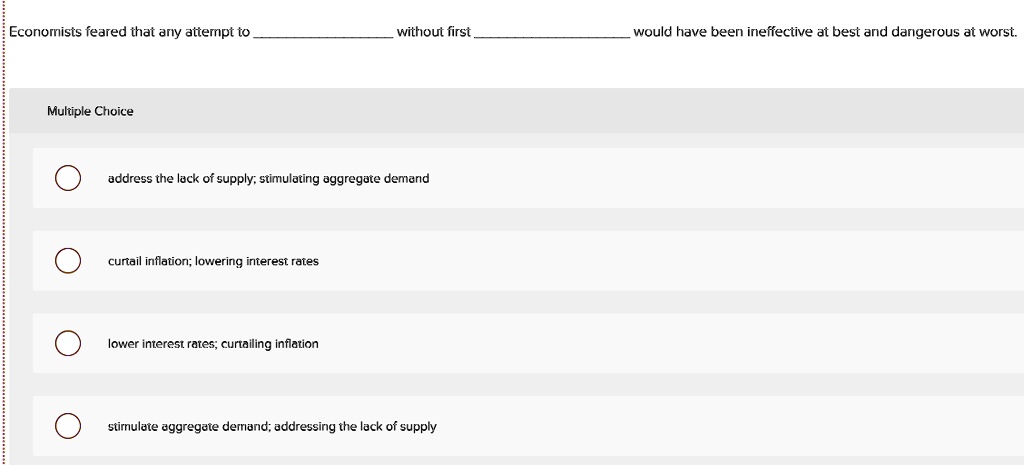Click second blank after 'without first'
The width and height of the screenshot is (1024, 465).
point(552,33)
